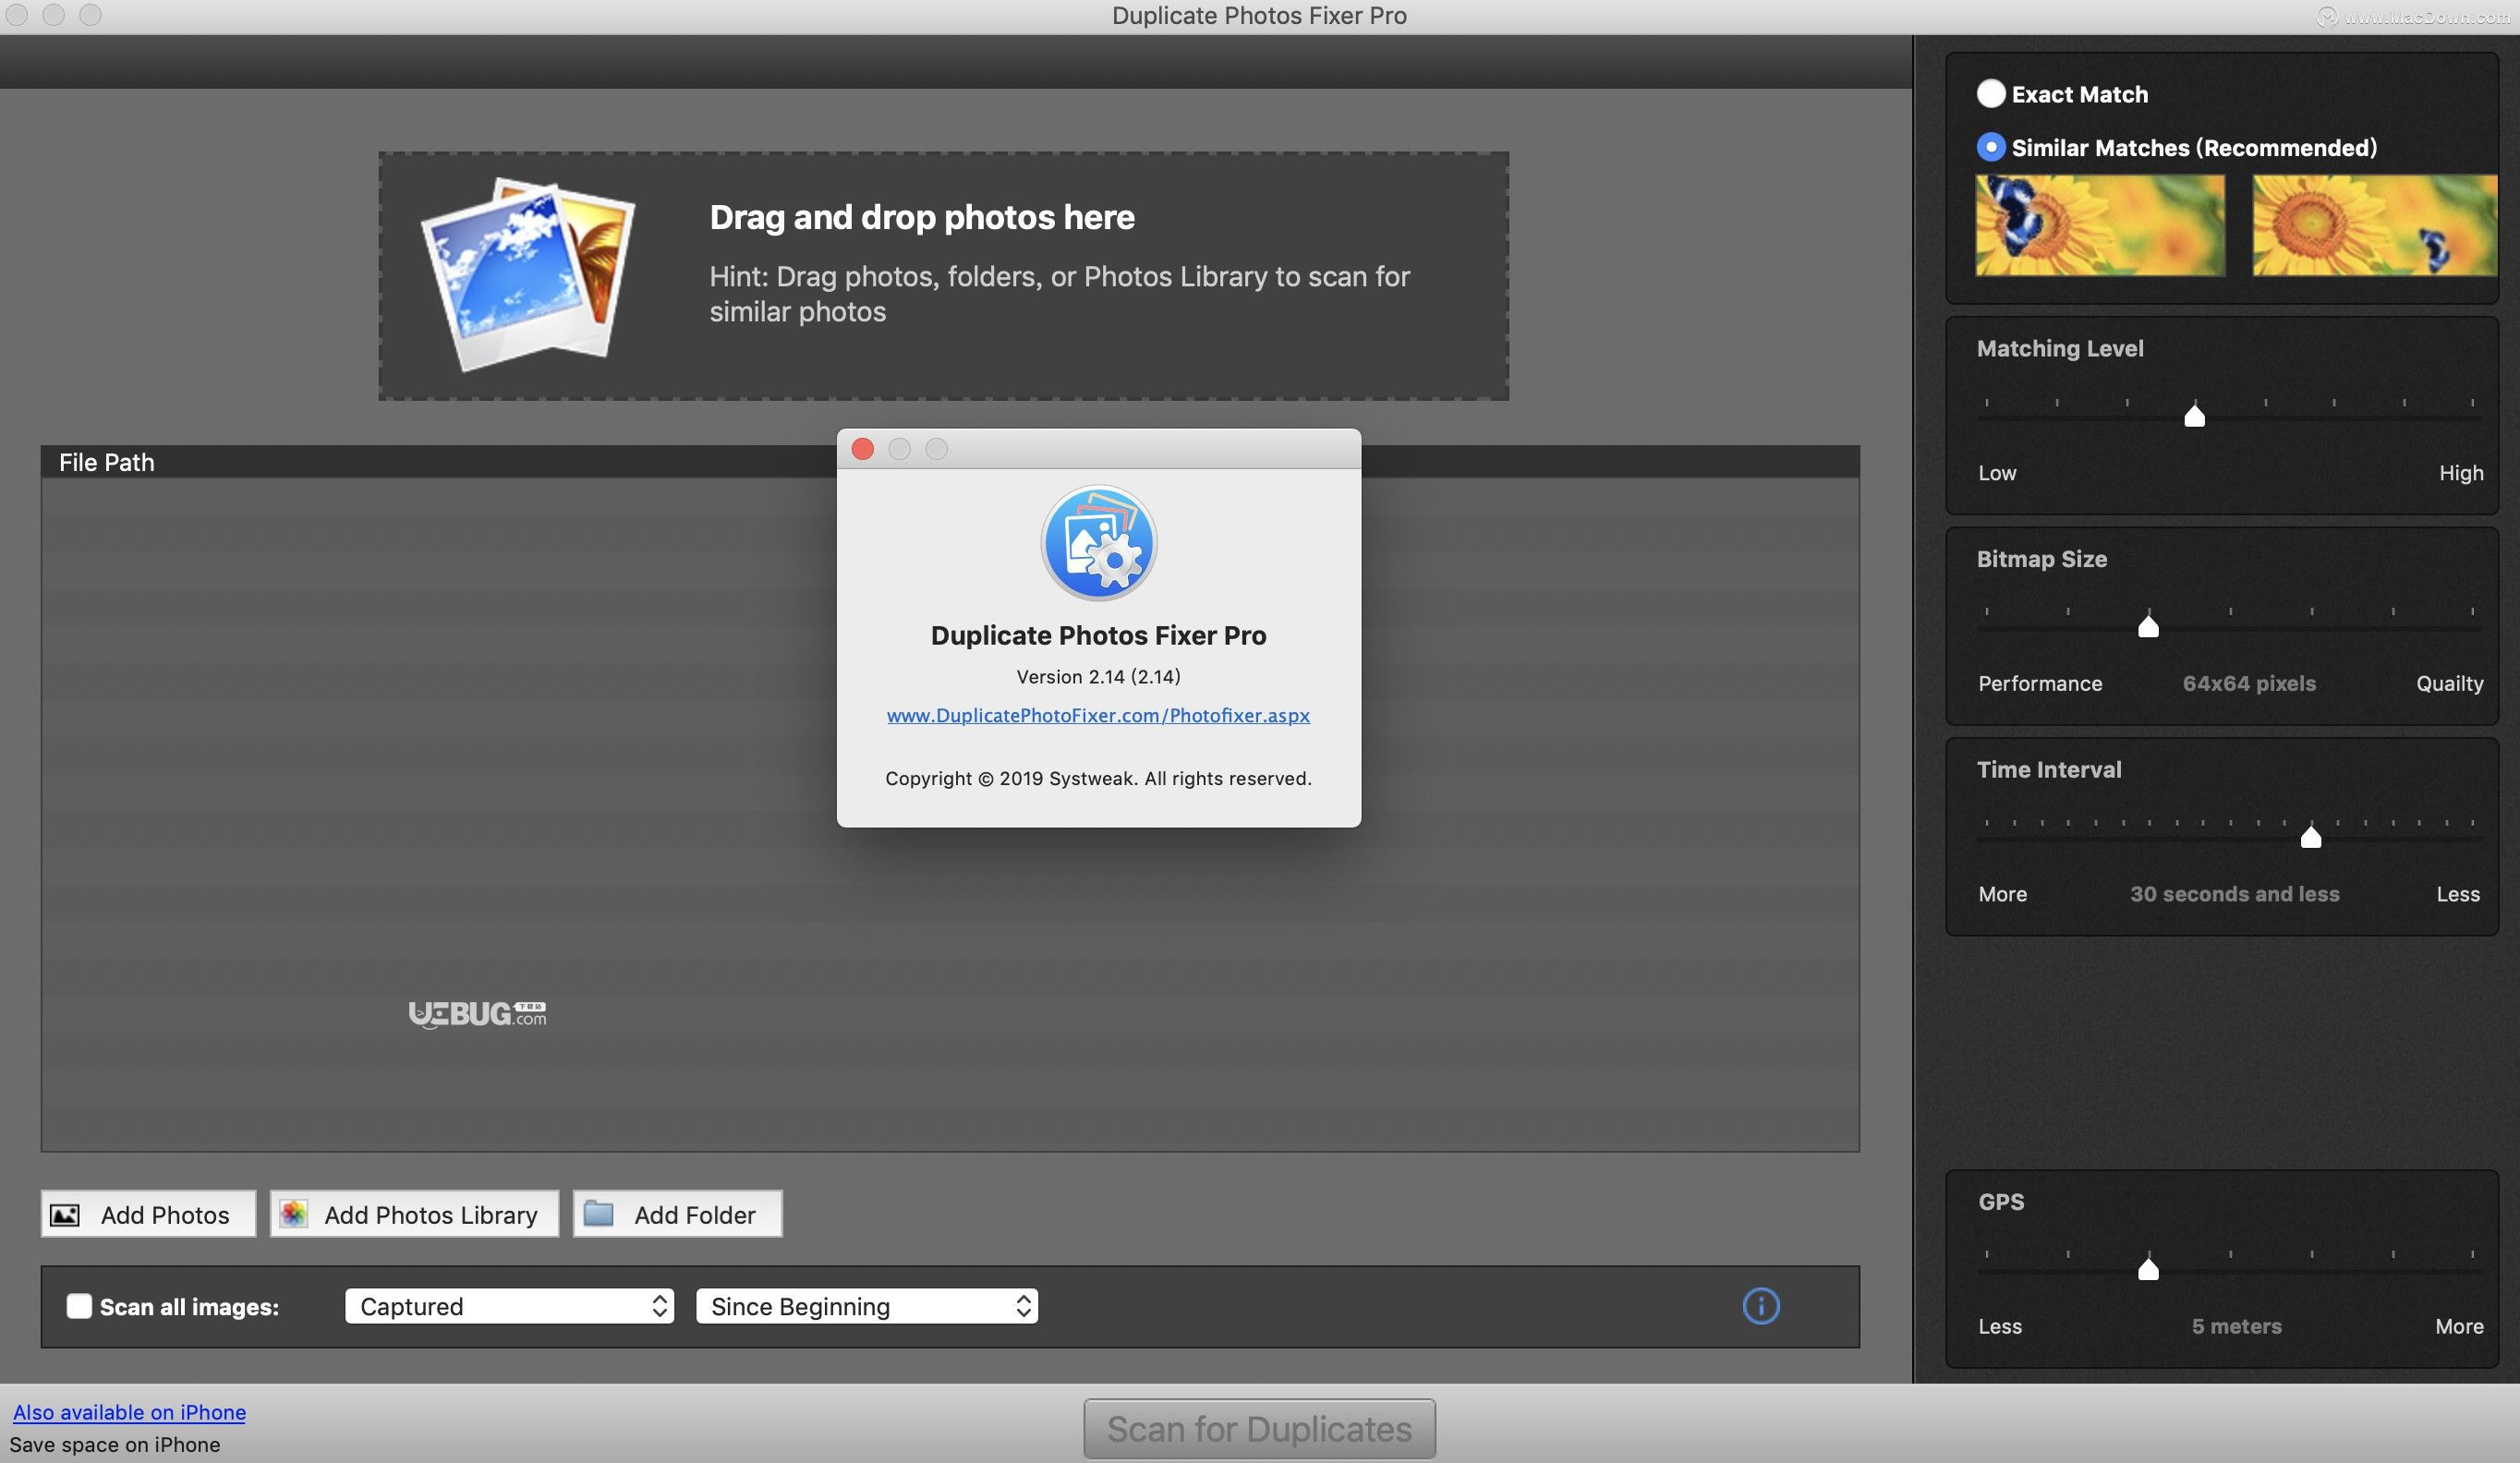Viewport: 2520px width, 1463px height.
Task: Click the second sunflower sample thumbnail
Action: click(2374, 225)
